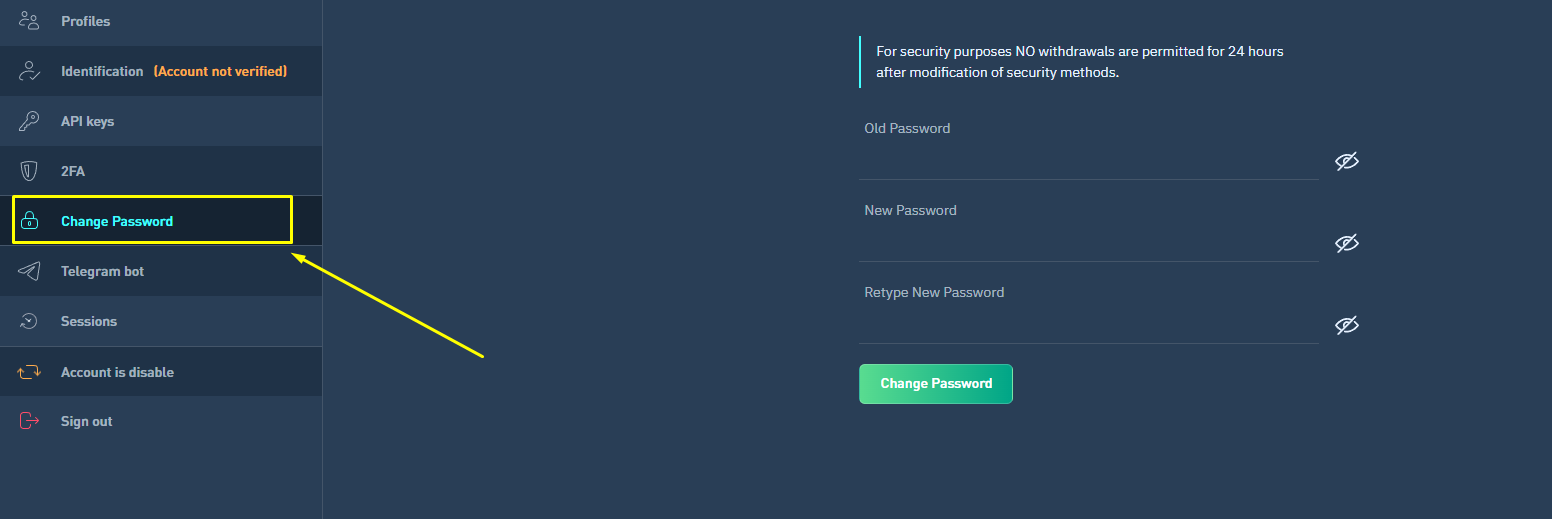Toggle visibility of the New Password field
This screenshot has height=519, width=1552.
(x=1347, y=243)
